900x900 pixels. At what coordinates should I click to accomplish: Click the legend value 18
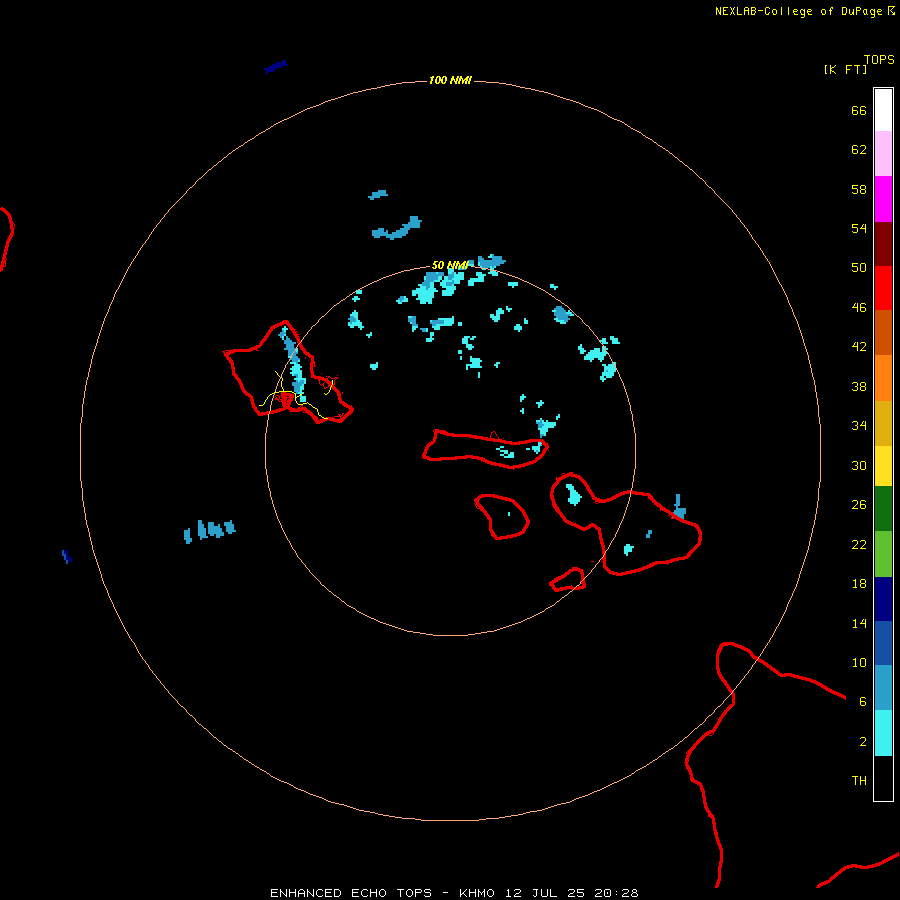click(x=859, y=584)
